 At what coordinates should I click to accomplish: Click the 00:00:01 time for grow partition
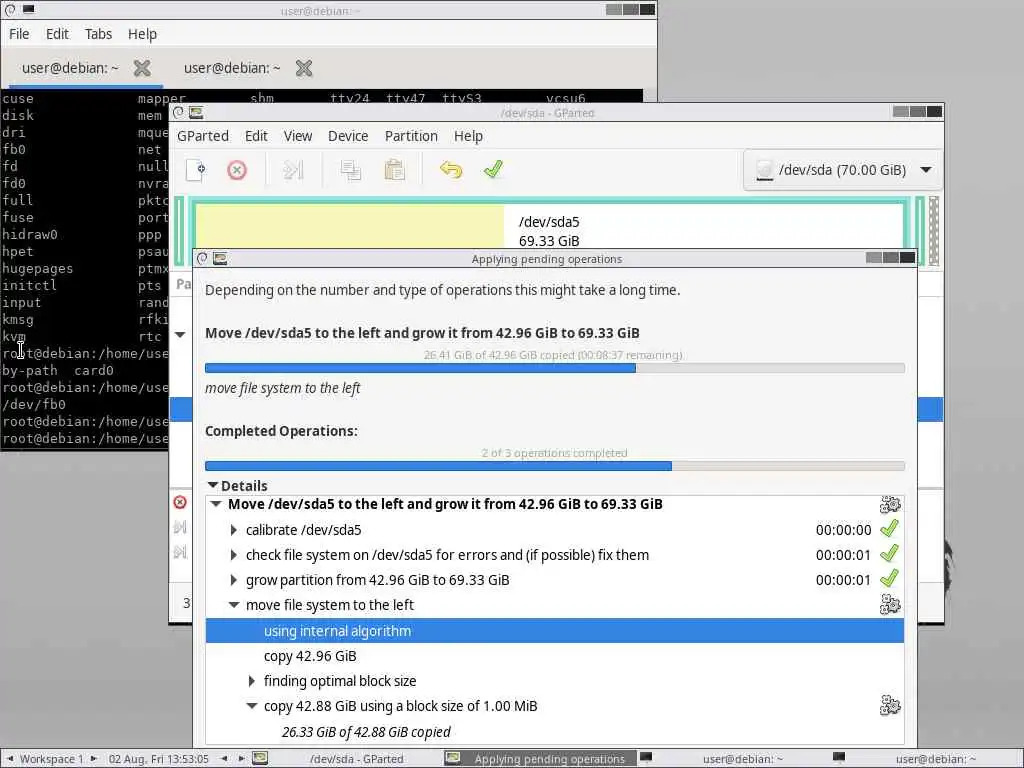[843, 580]
